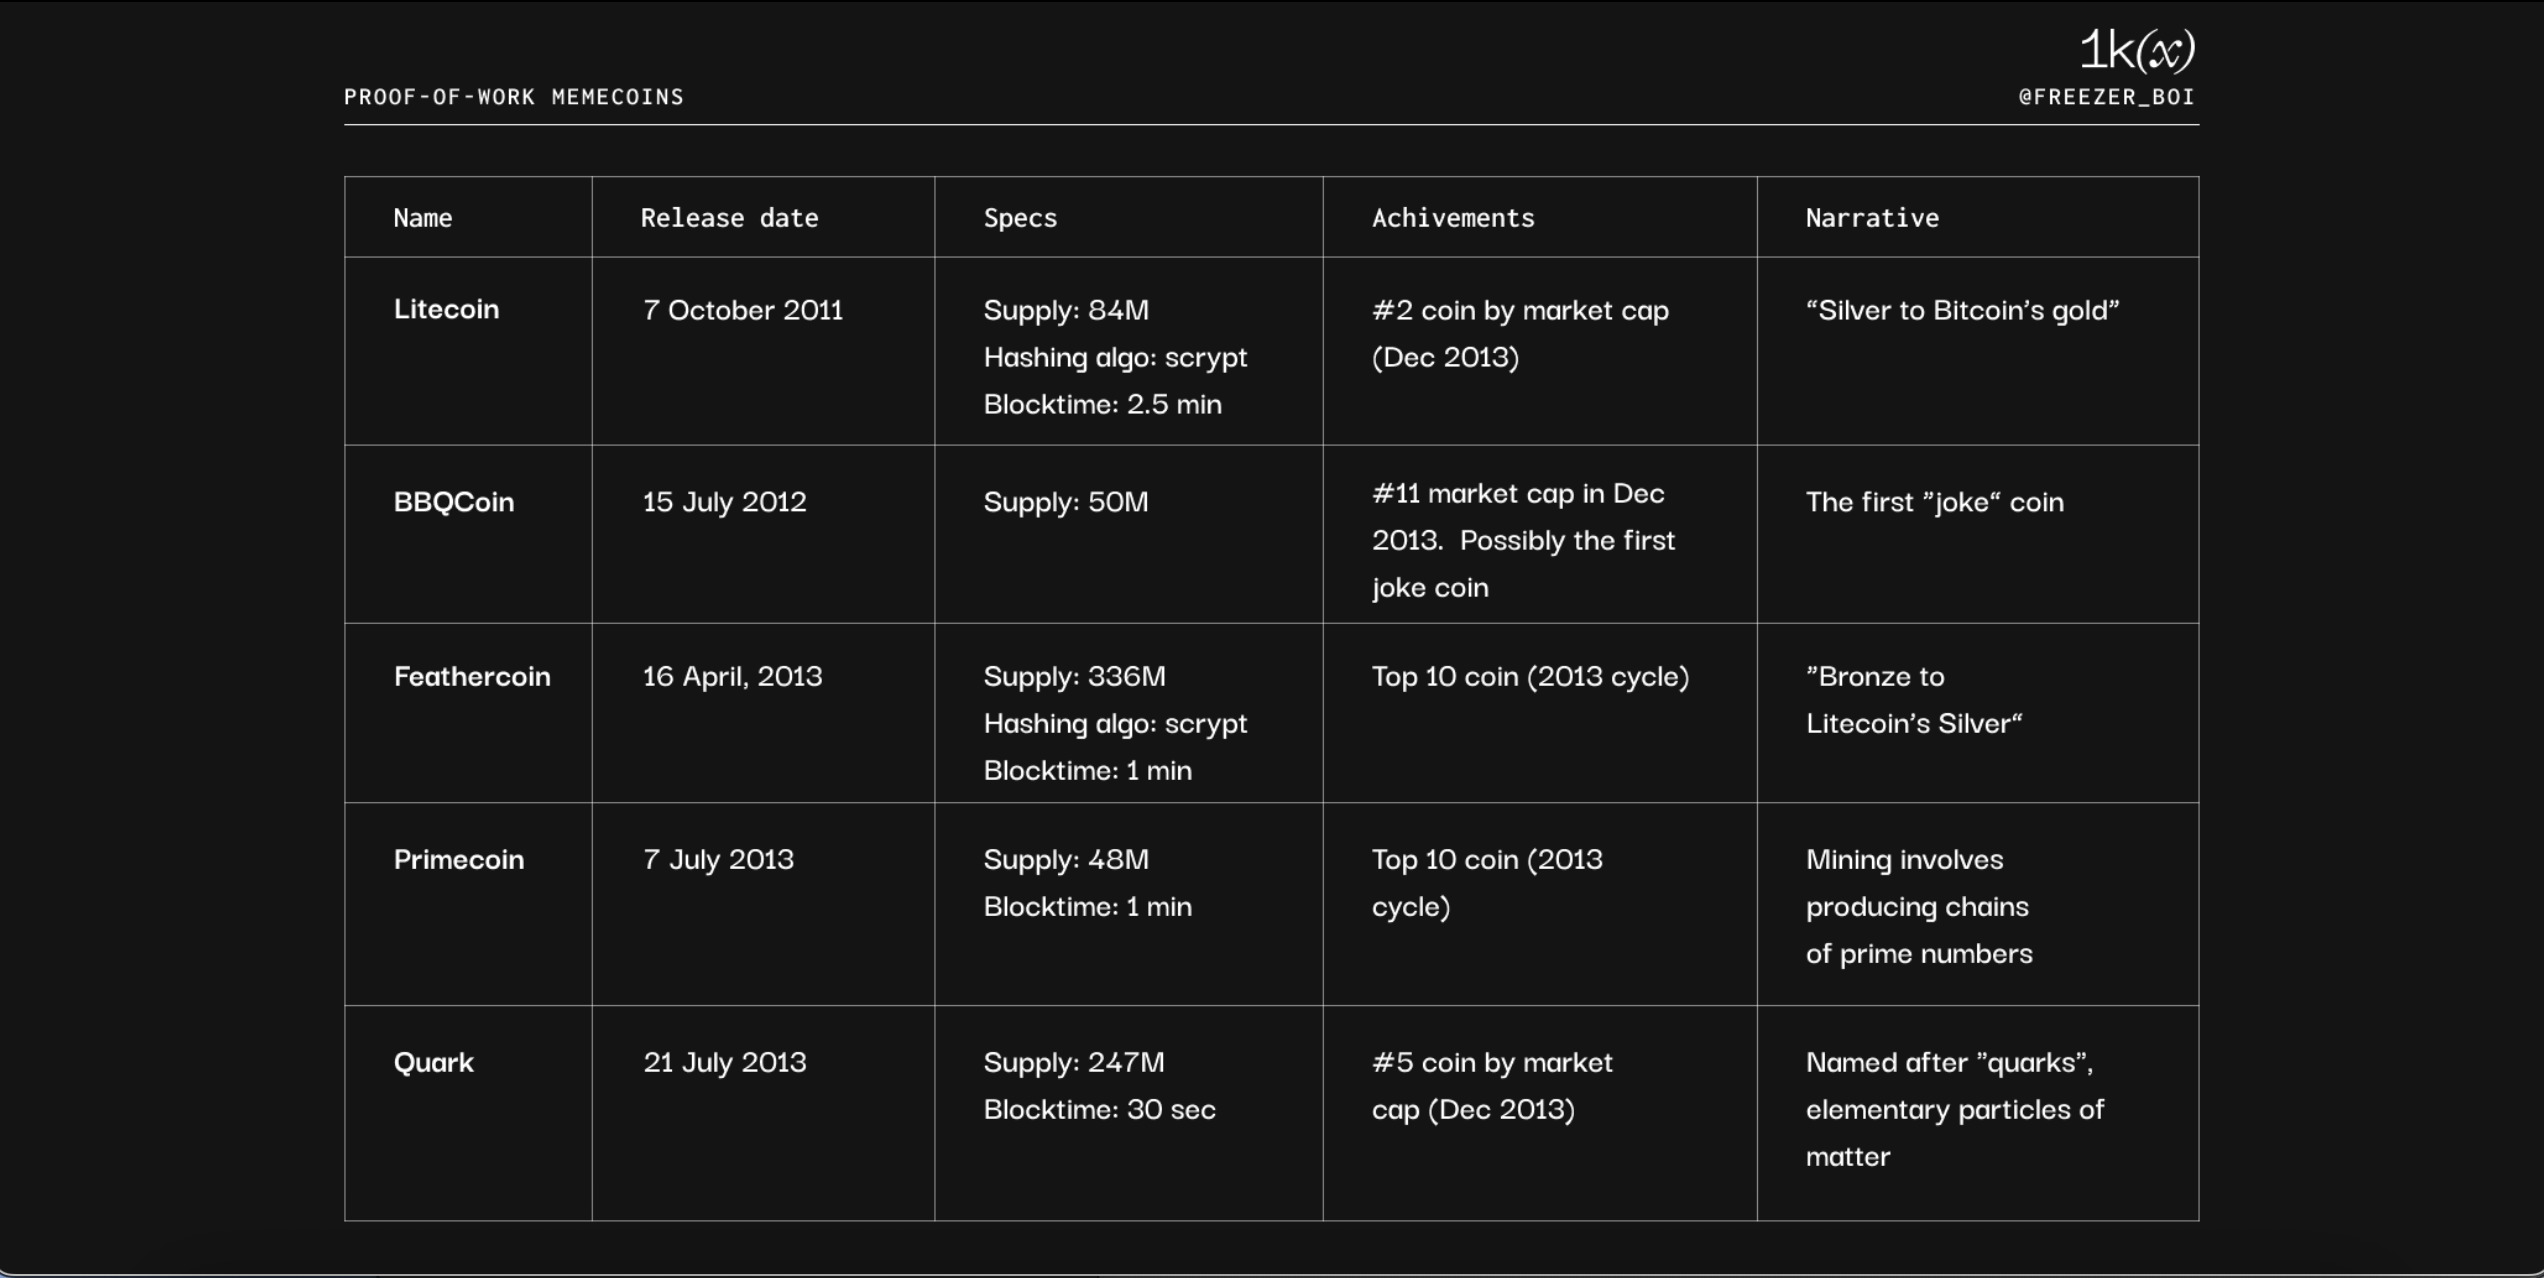
Task: Click the 7 October 2011 date
Action: [x=743, y=310]
